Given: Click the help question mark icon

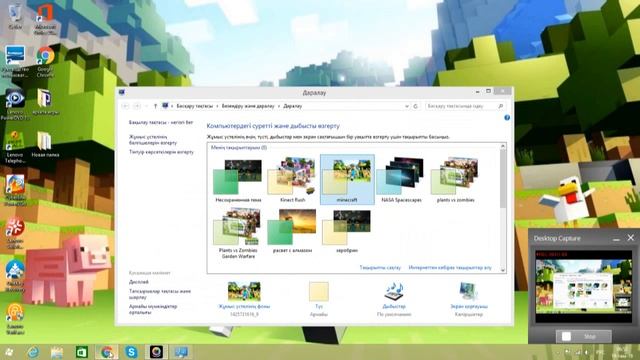Looking at the screenshot, I should [x=507, y=118].
